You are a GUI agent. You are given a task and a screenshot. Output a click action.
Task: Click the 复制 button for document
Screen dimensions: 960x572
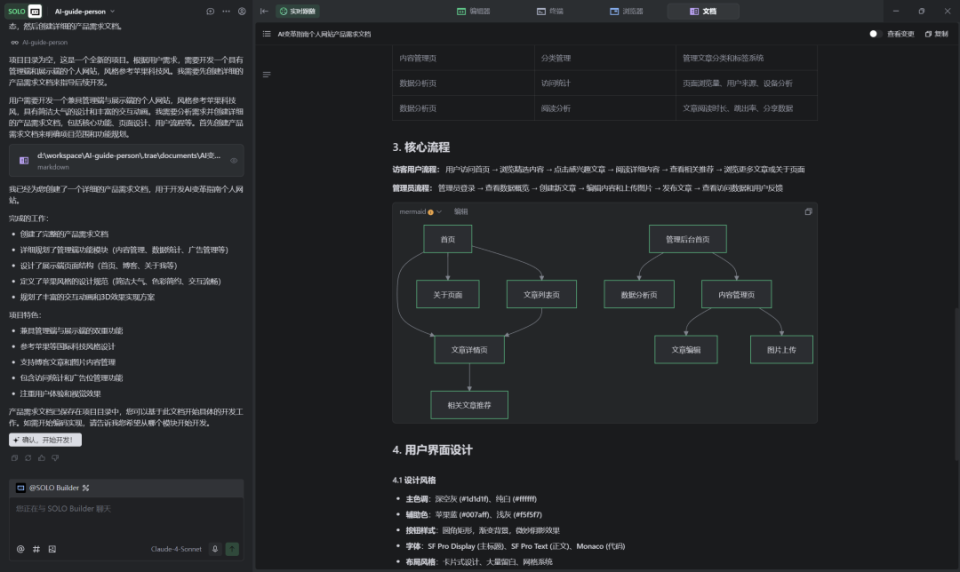point(936,33)
